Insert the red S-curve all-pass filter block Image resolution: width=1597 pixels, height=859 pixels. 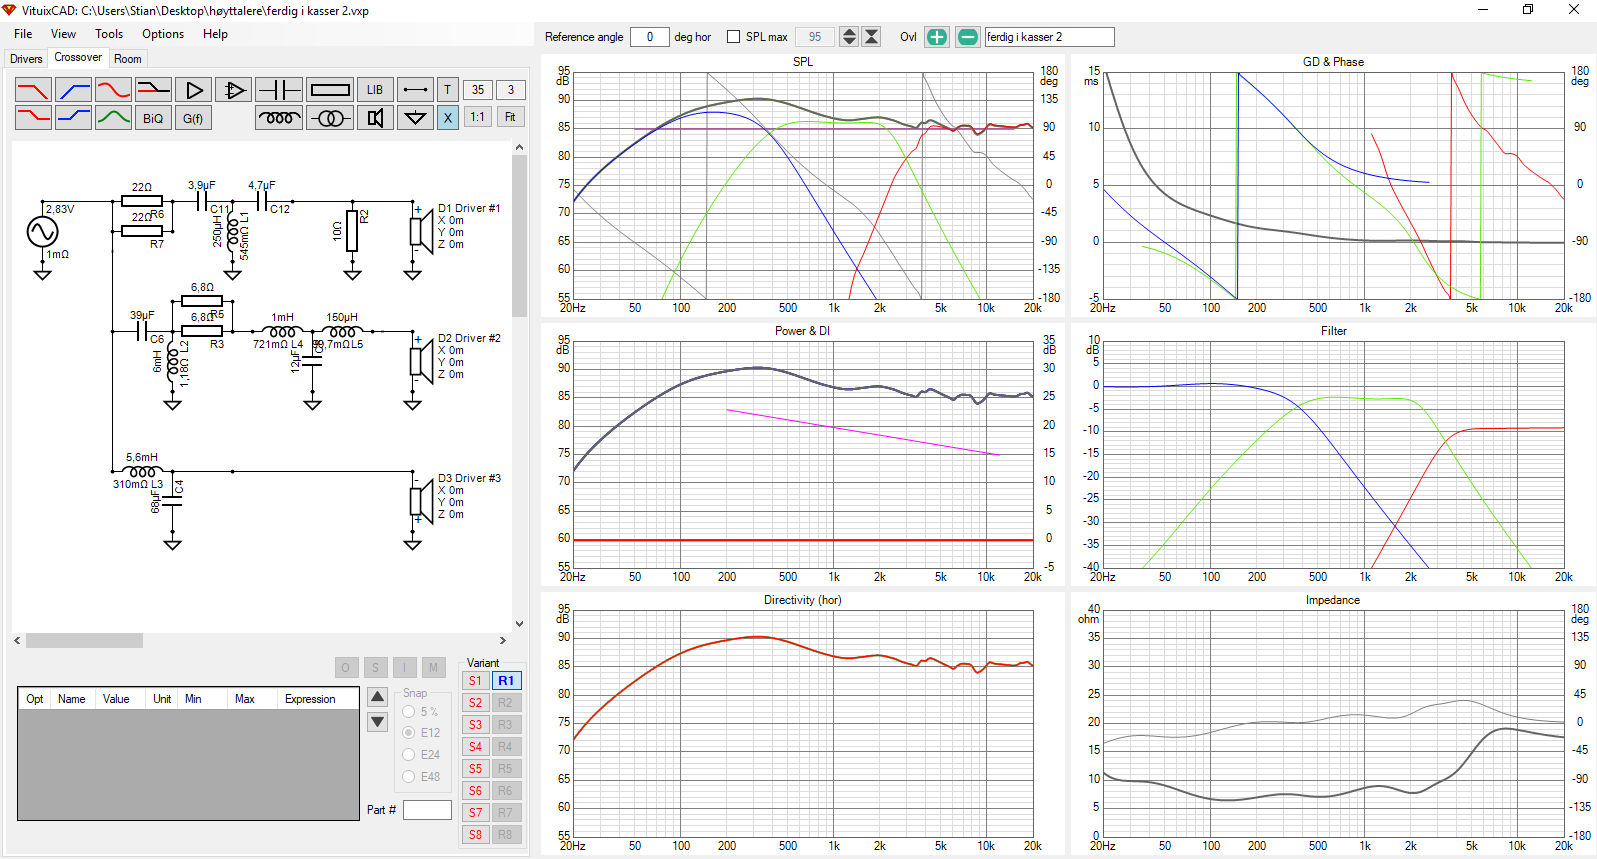point(113,90)
